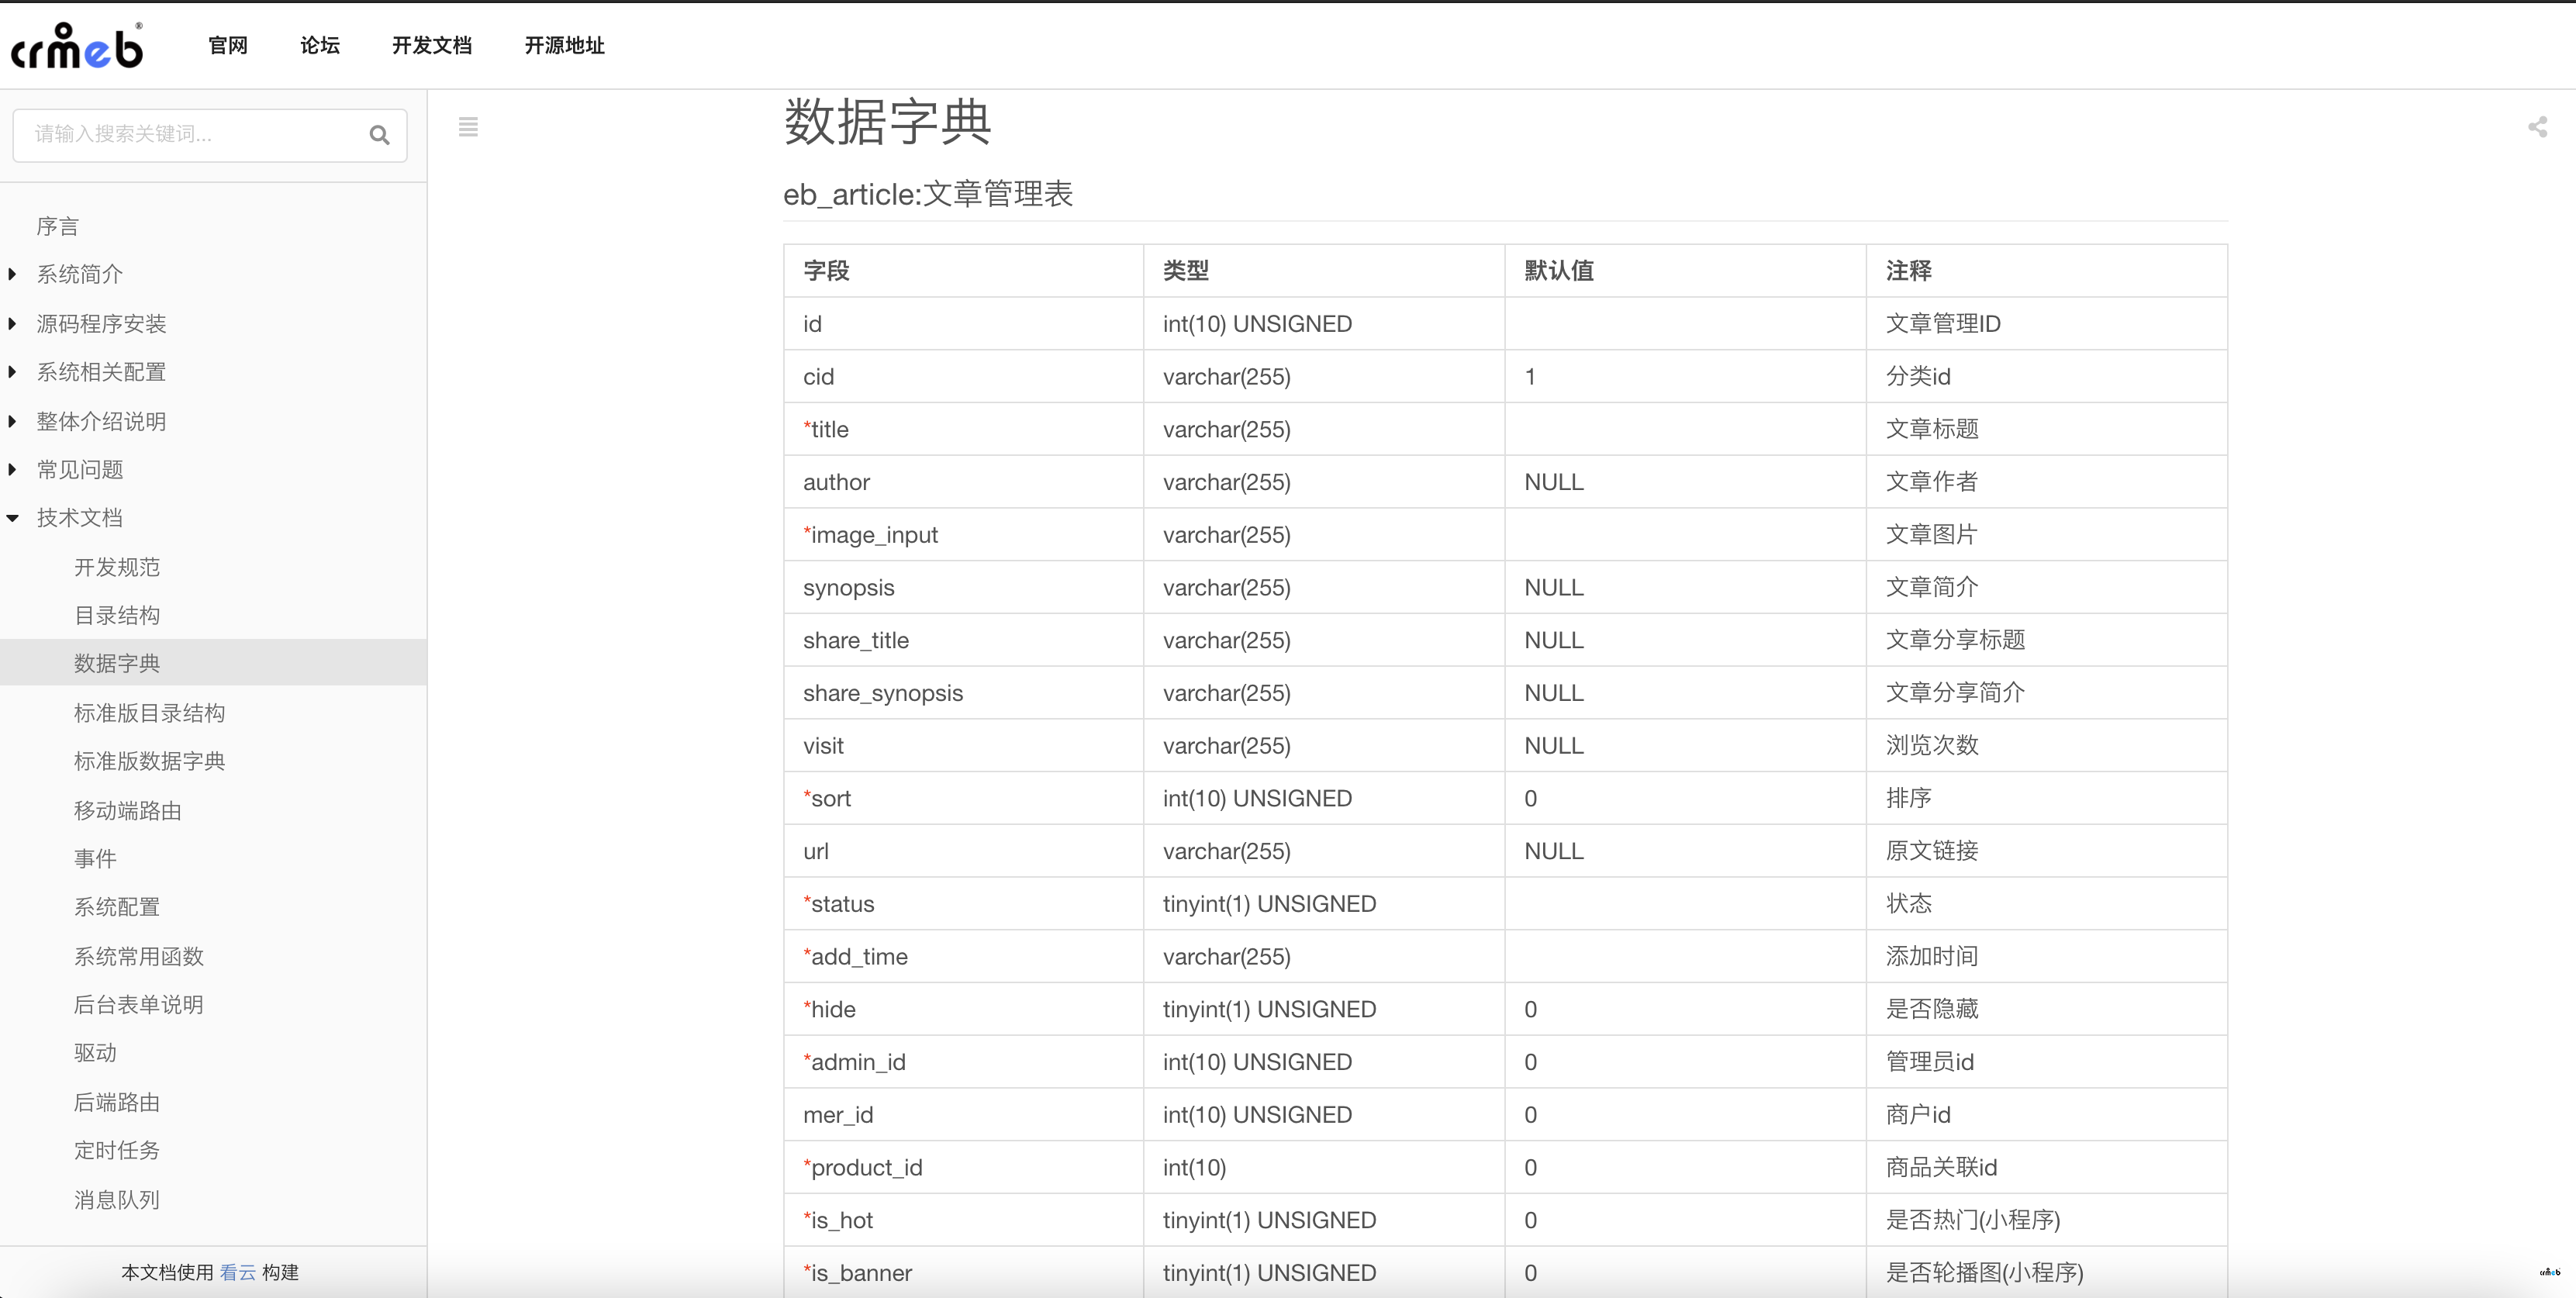Viewport: 2576px width, 1298px height.
Task: Open the 驱动 page
Action: click(95, 1053)
